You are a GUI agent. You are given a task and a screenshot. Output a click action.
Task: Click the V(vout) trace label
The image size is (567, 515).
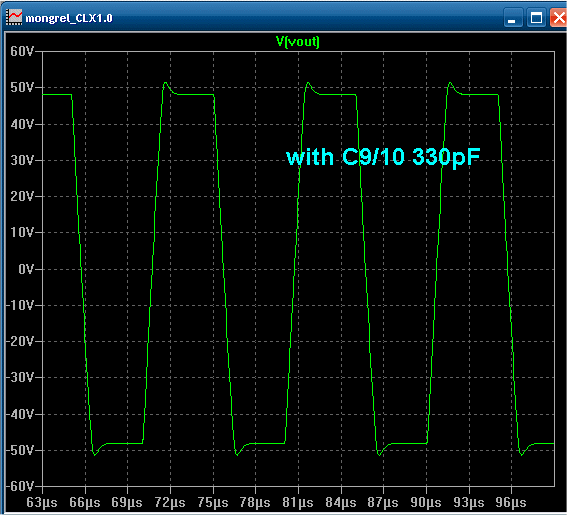(298, 42)
